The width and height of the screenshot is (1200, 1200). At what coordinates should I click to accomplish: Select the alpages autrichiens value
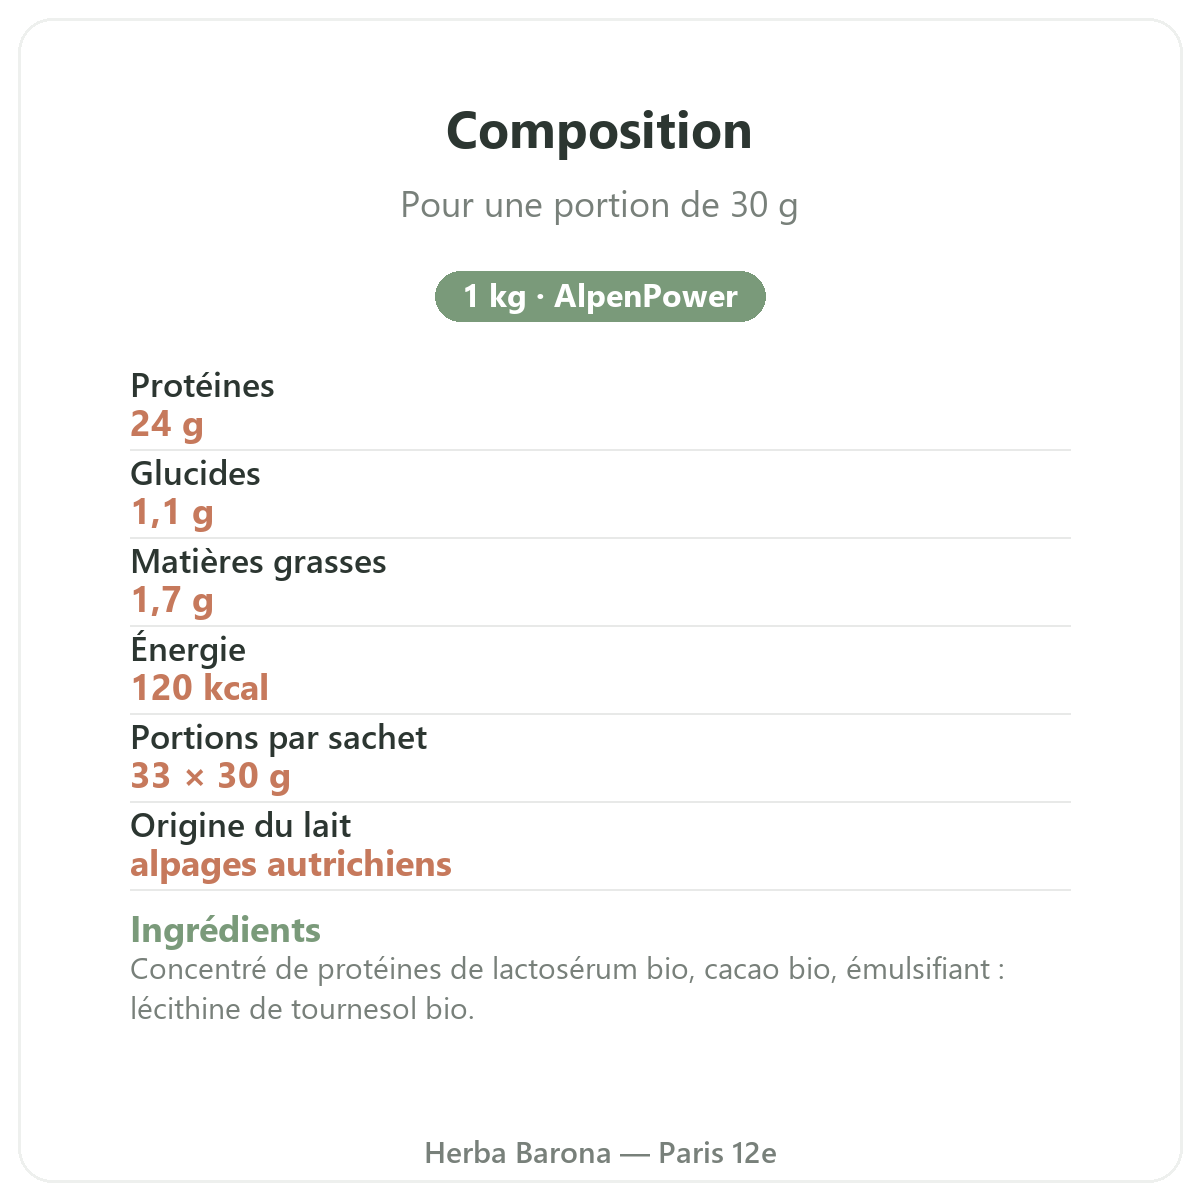point(291,864)
